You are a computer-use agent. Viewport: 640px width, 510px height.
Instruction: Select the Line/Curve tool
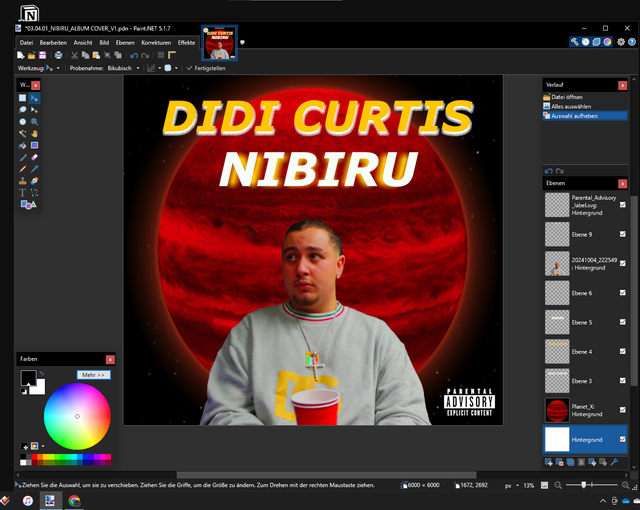(35, 193)
